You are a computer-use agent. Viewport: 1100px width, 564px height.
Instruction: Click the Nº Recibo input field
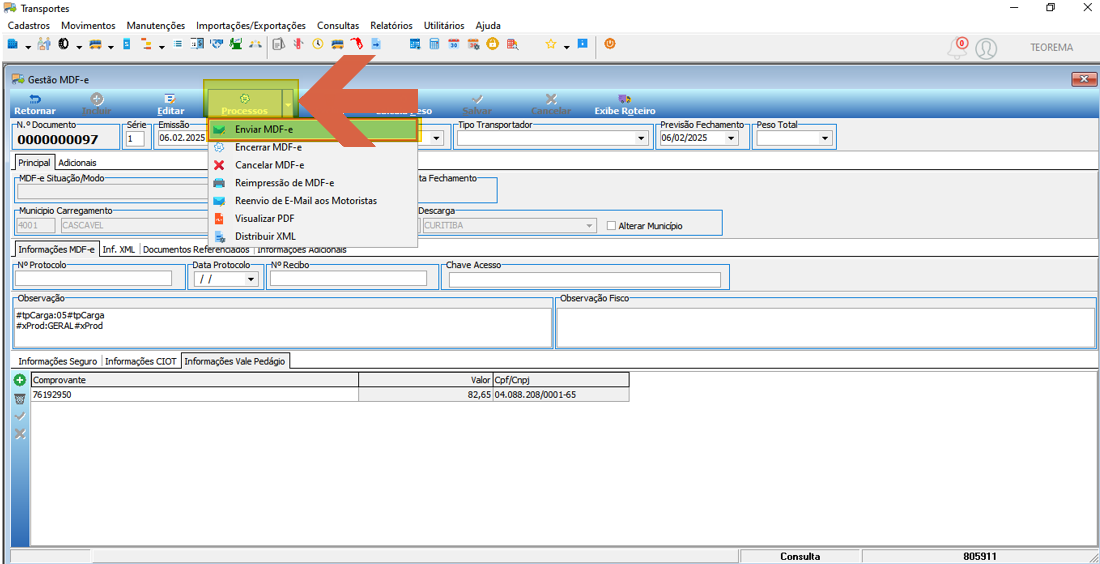[348, 278]
